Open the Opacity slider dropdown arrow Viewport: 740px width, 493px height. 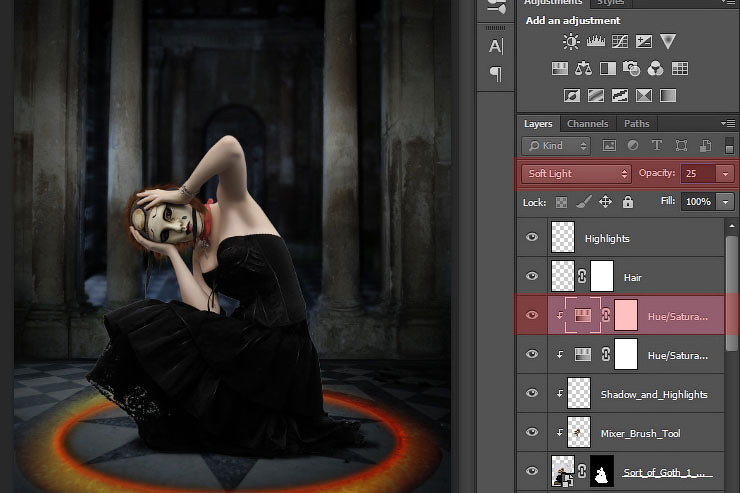[x=724, y=173]
